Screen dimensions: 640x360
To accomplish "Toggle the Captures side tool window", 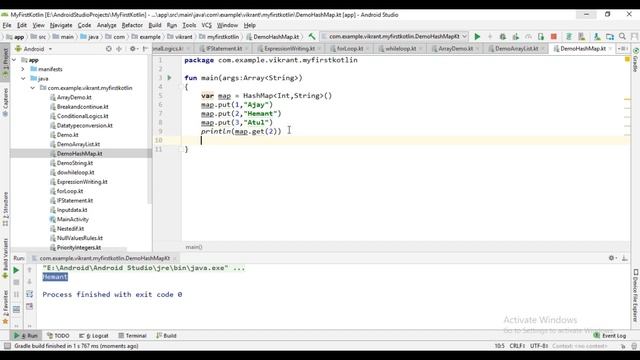I will [x=5, y=102].
